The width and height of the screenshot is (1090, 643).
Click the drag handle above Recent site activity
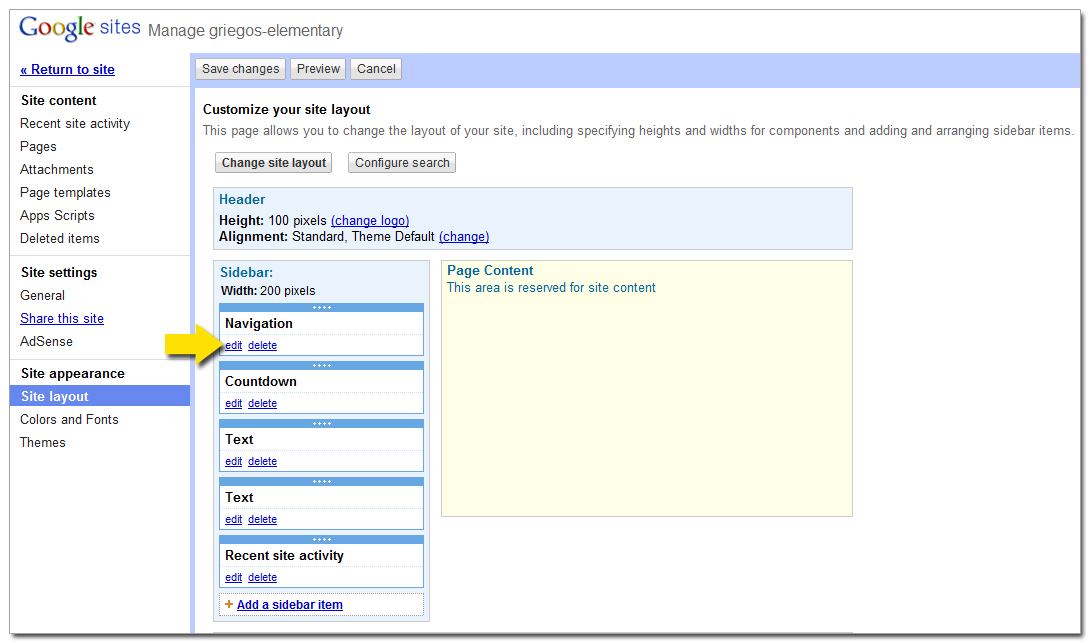(x=321, y=539)
